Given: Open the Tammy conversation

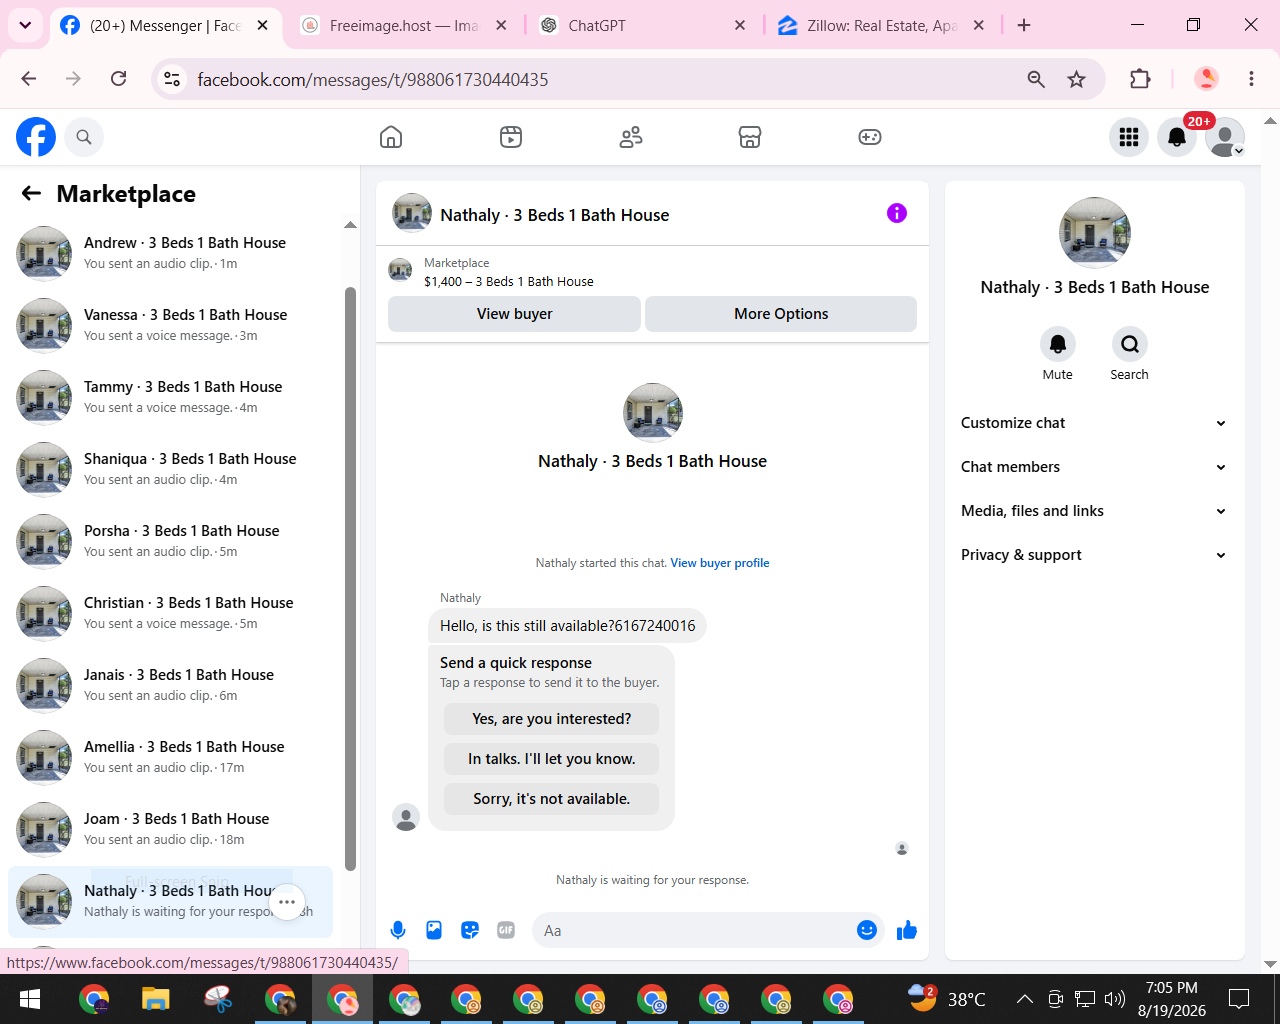Looking at the screenshot, I should (x=172, y=397).
